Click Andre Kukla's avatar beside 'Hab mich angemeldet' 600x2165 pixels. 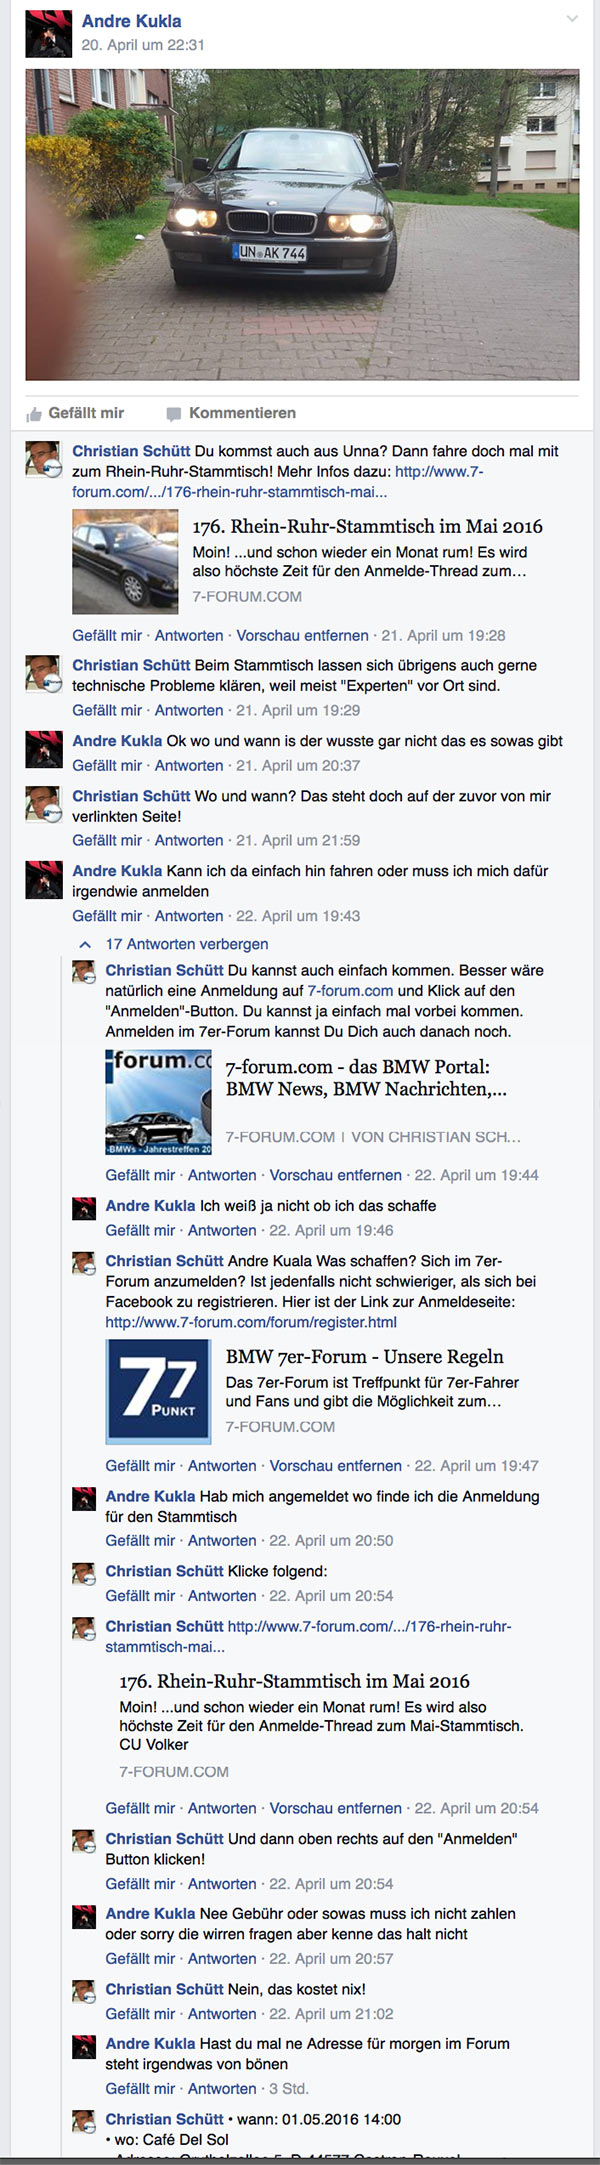85,1499
